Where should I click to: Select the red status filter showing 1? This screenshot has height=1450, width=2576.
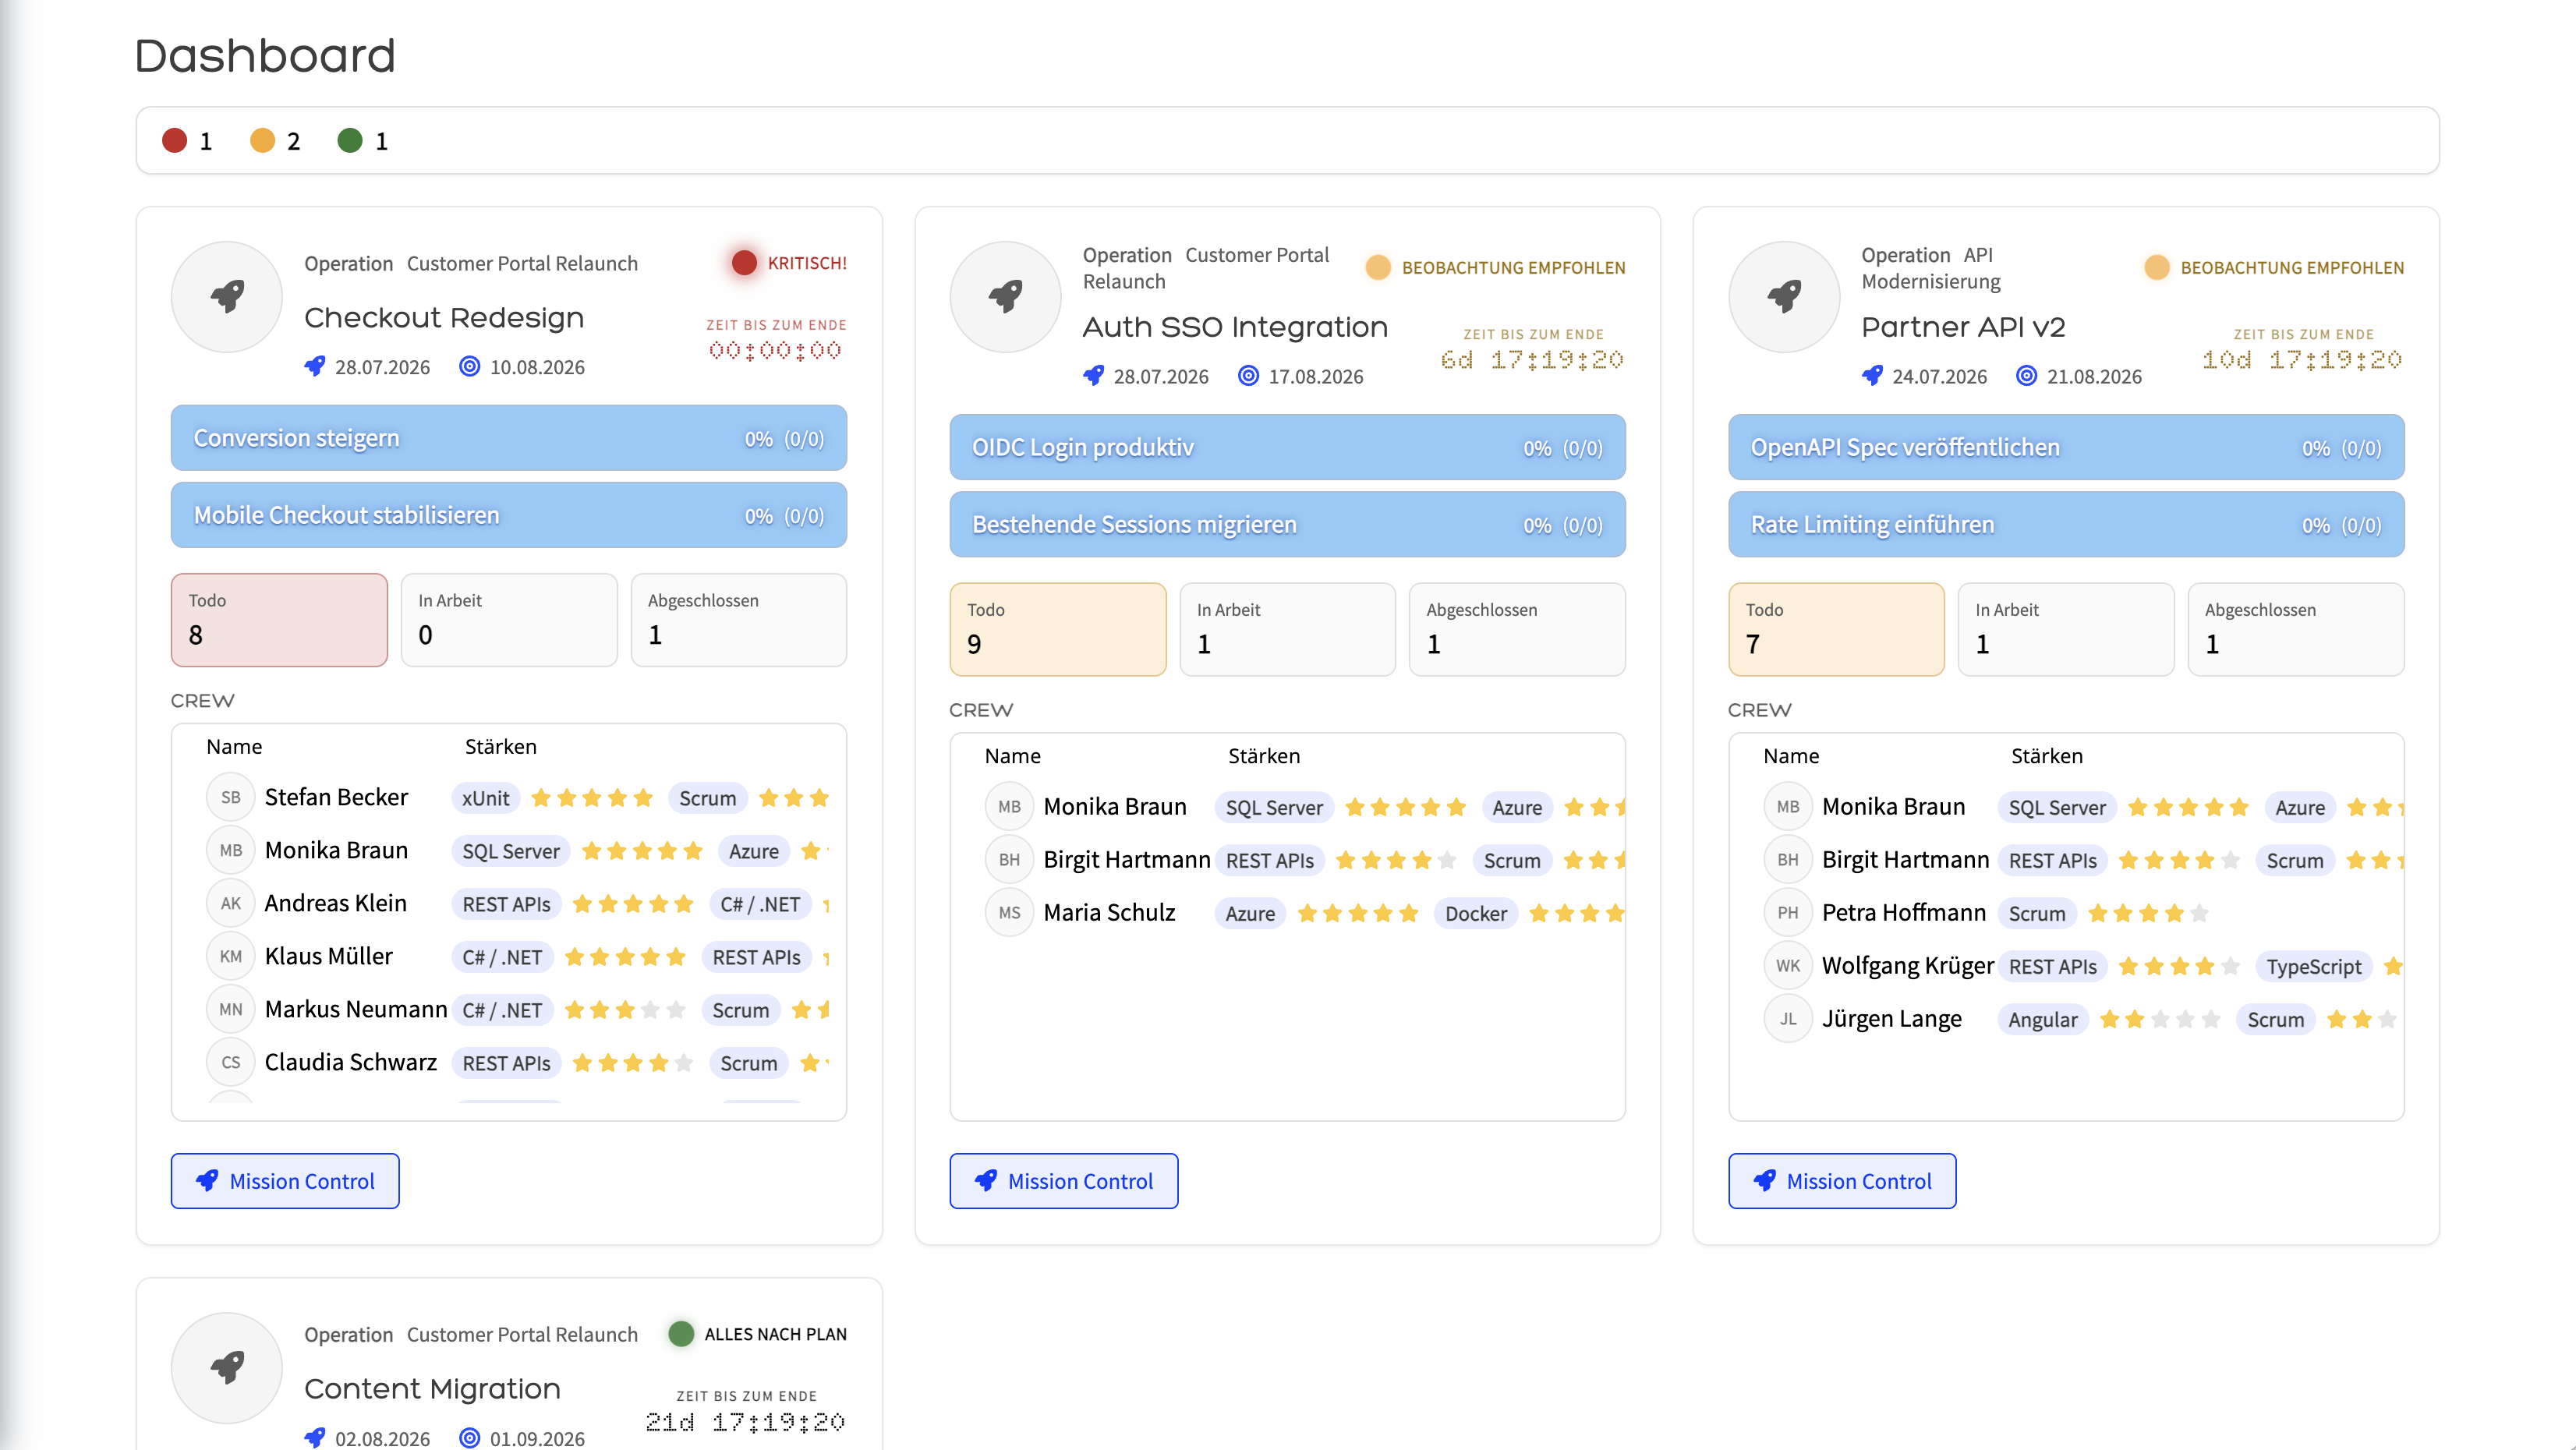[188, 141]
